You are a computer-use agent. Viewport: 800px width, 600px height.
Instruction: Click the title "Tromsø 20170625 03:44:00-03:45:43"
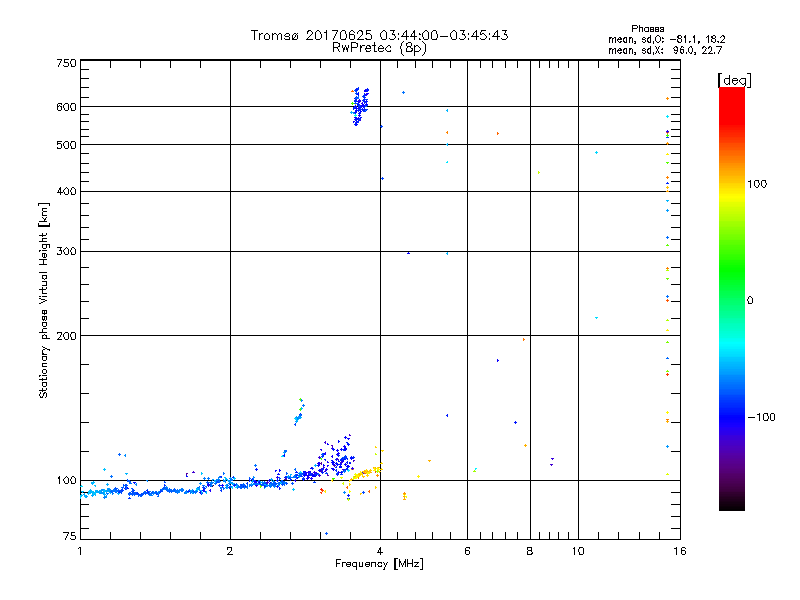coord(379,35)
